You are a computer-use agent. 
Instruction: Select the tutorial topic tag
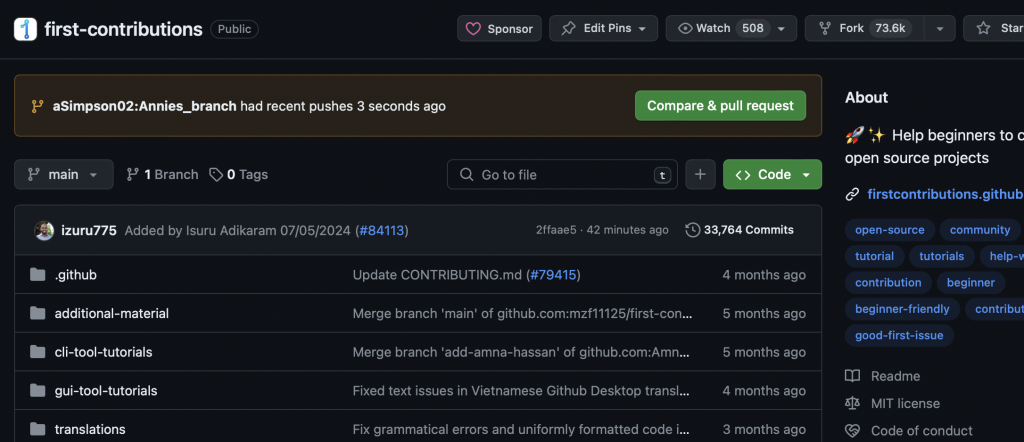click(874, 256)
